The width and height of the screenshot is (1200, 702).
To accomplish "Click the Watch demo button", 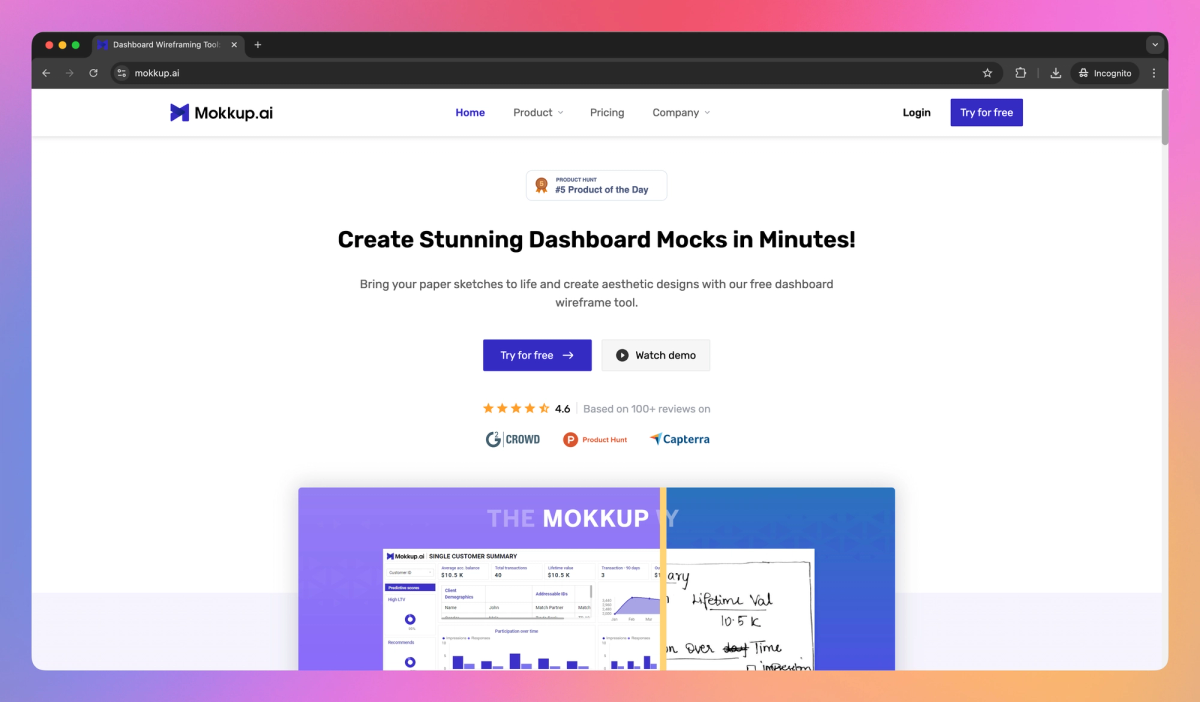I will point(656,355).
